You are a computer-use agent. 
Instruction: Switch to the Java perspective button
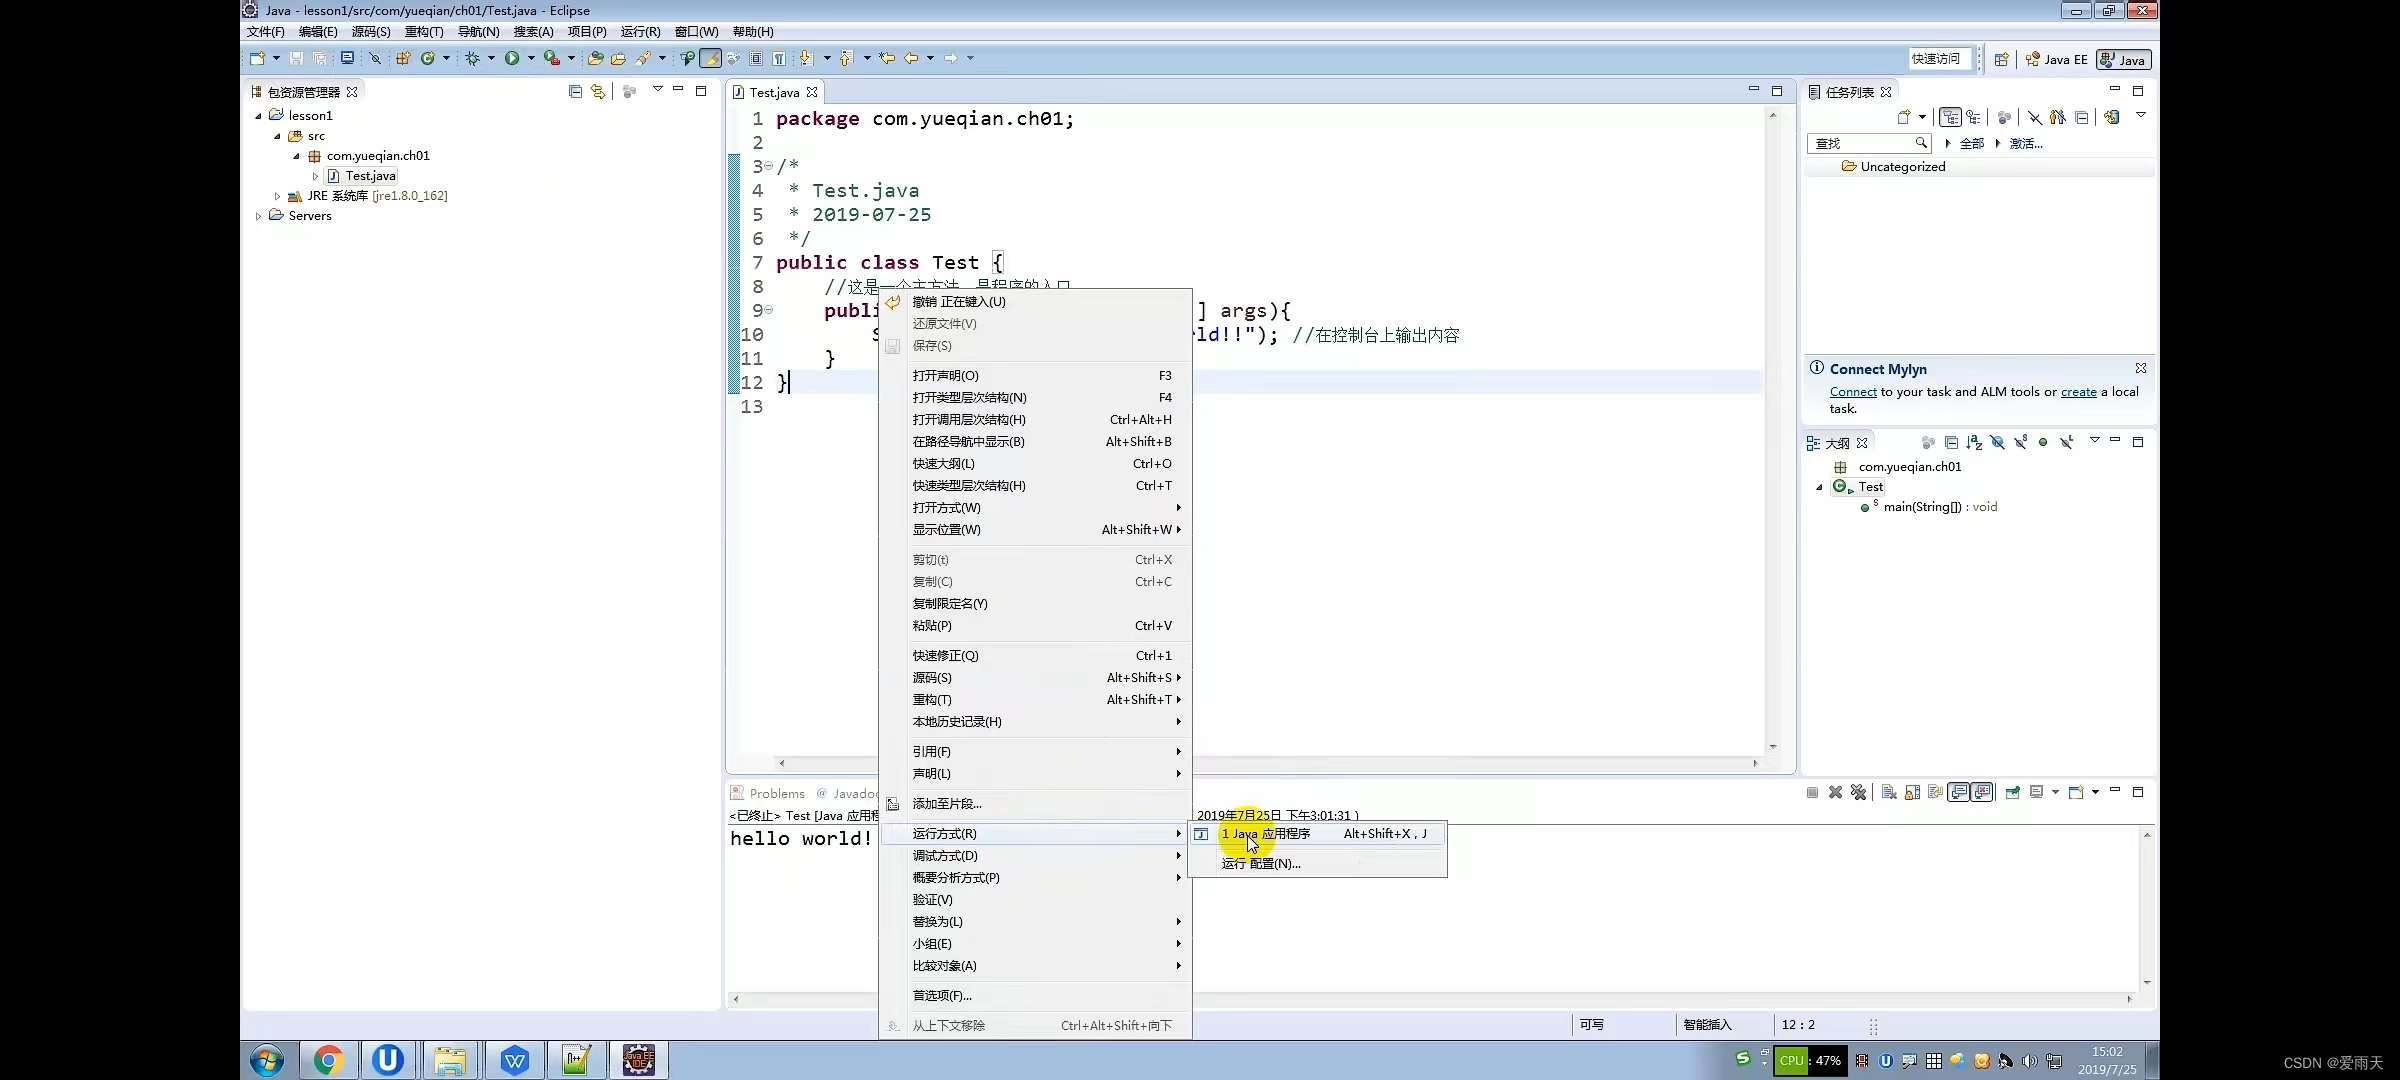[x=2123, y=60]
